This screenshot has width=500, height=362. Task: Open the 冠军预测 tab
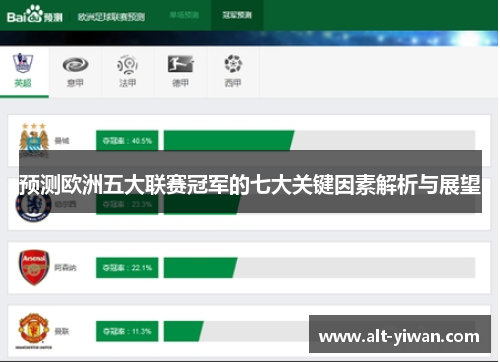pyautogui.click(x=237, y=15)
